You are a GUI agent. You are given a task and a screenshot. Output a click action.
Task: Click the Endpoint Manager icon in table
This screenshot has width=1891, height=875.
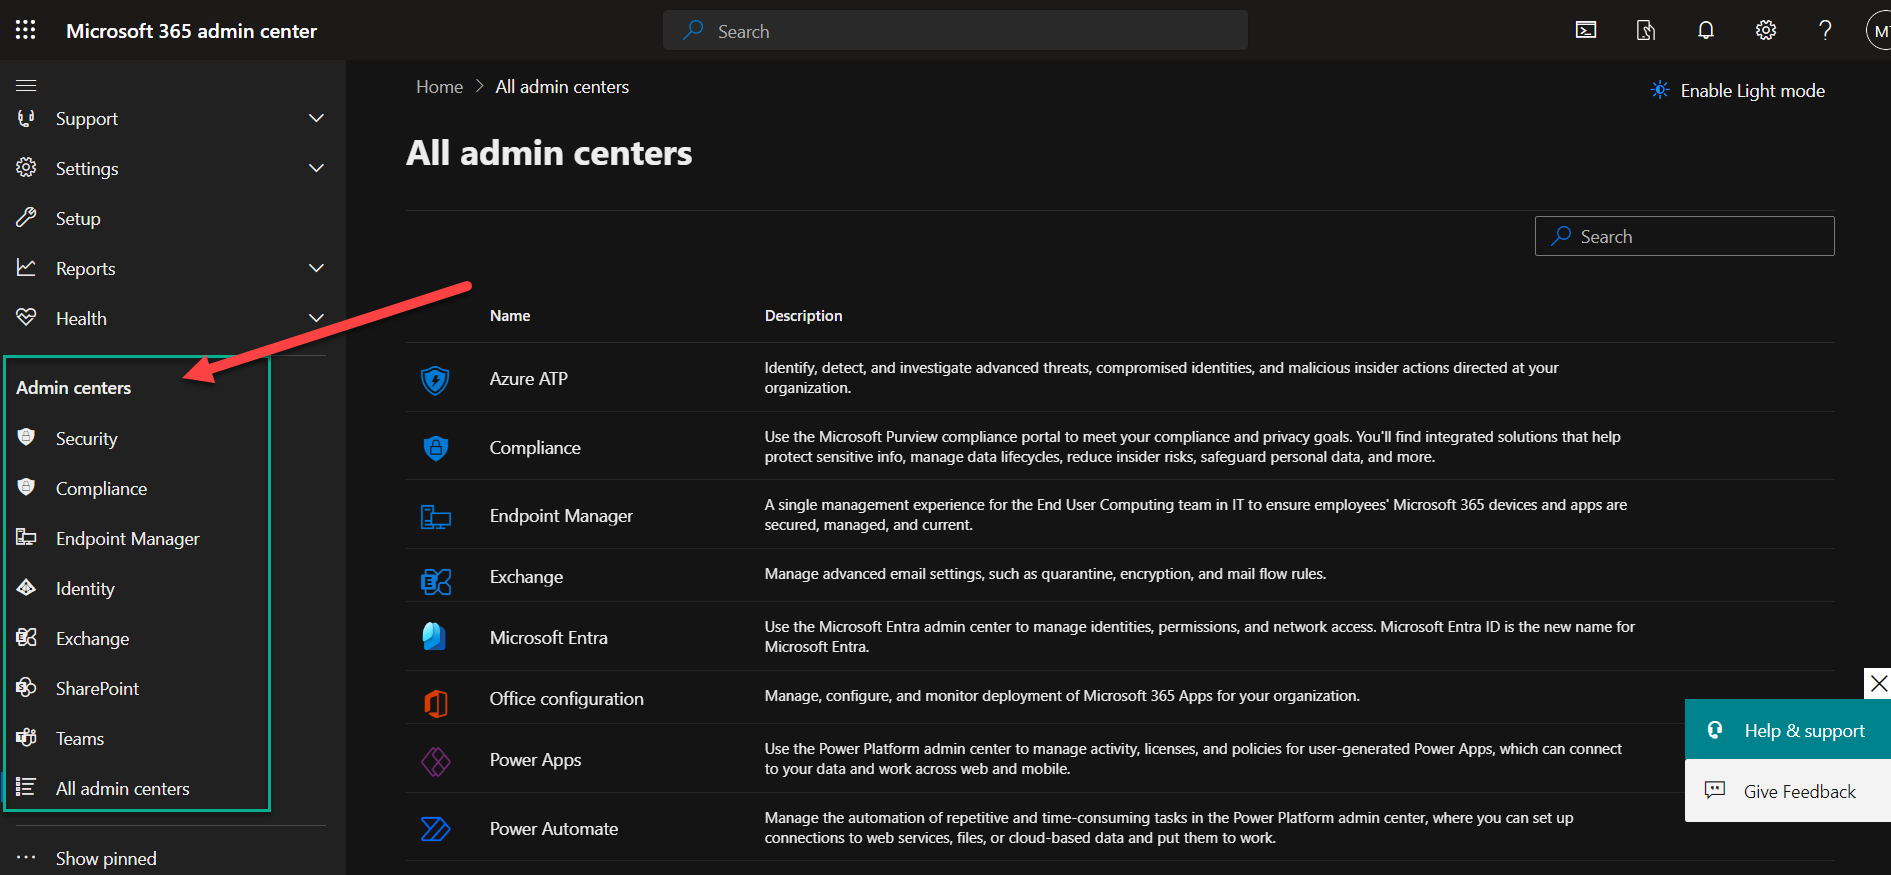pos(435,517)
